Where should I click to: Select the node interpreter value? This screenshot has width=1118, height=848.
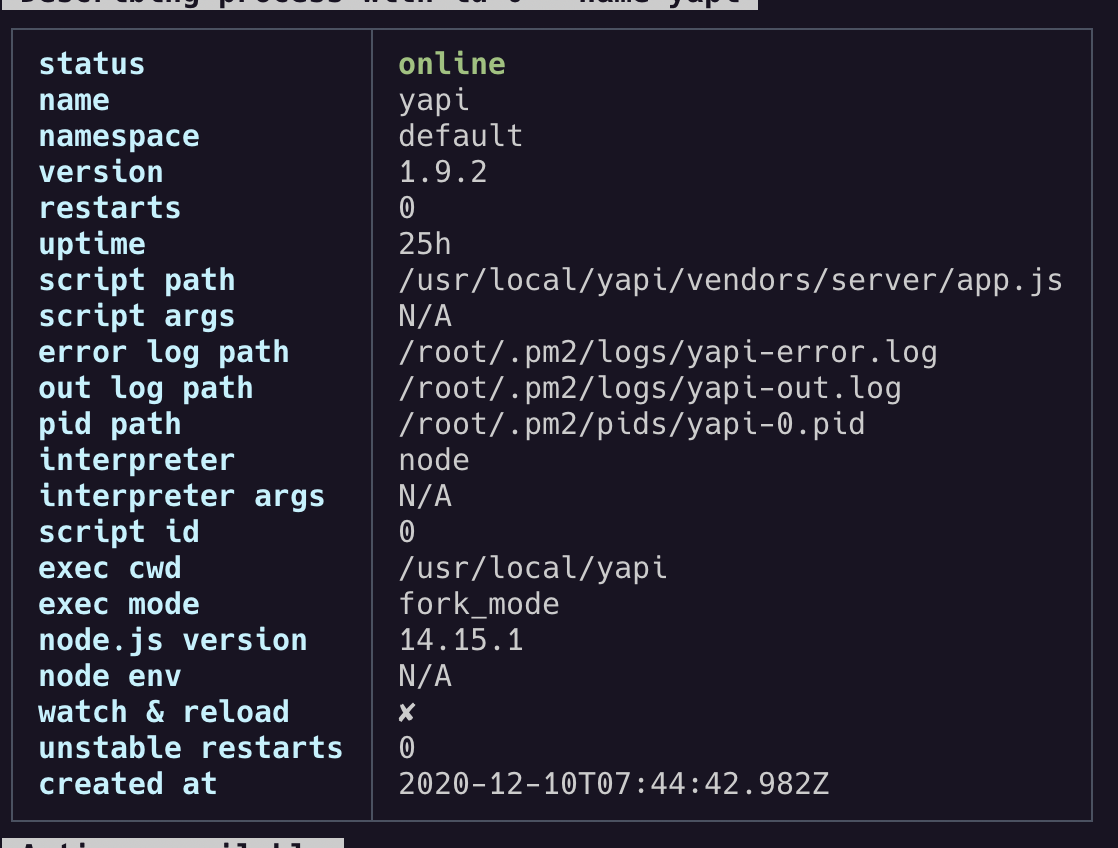pos(434,459)
